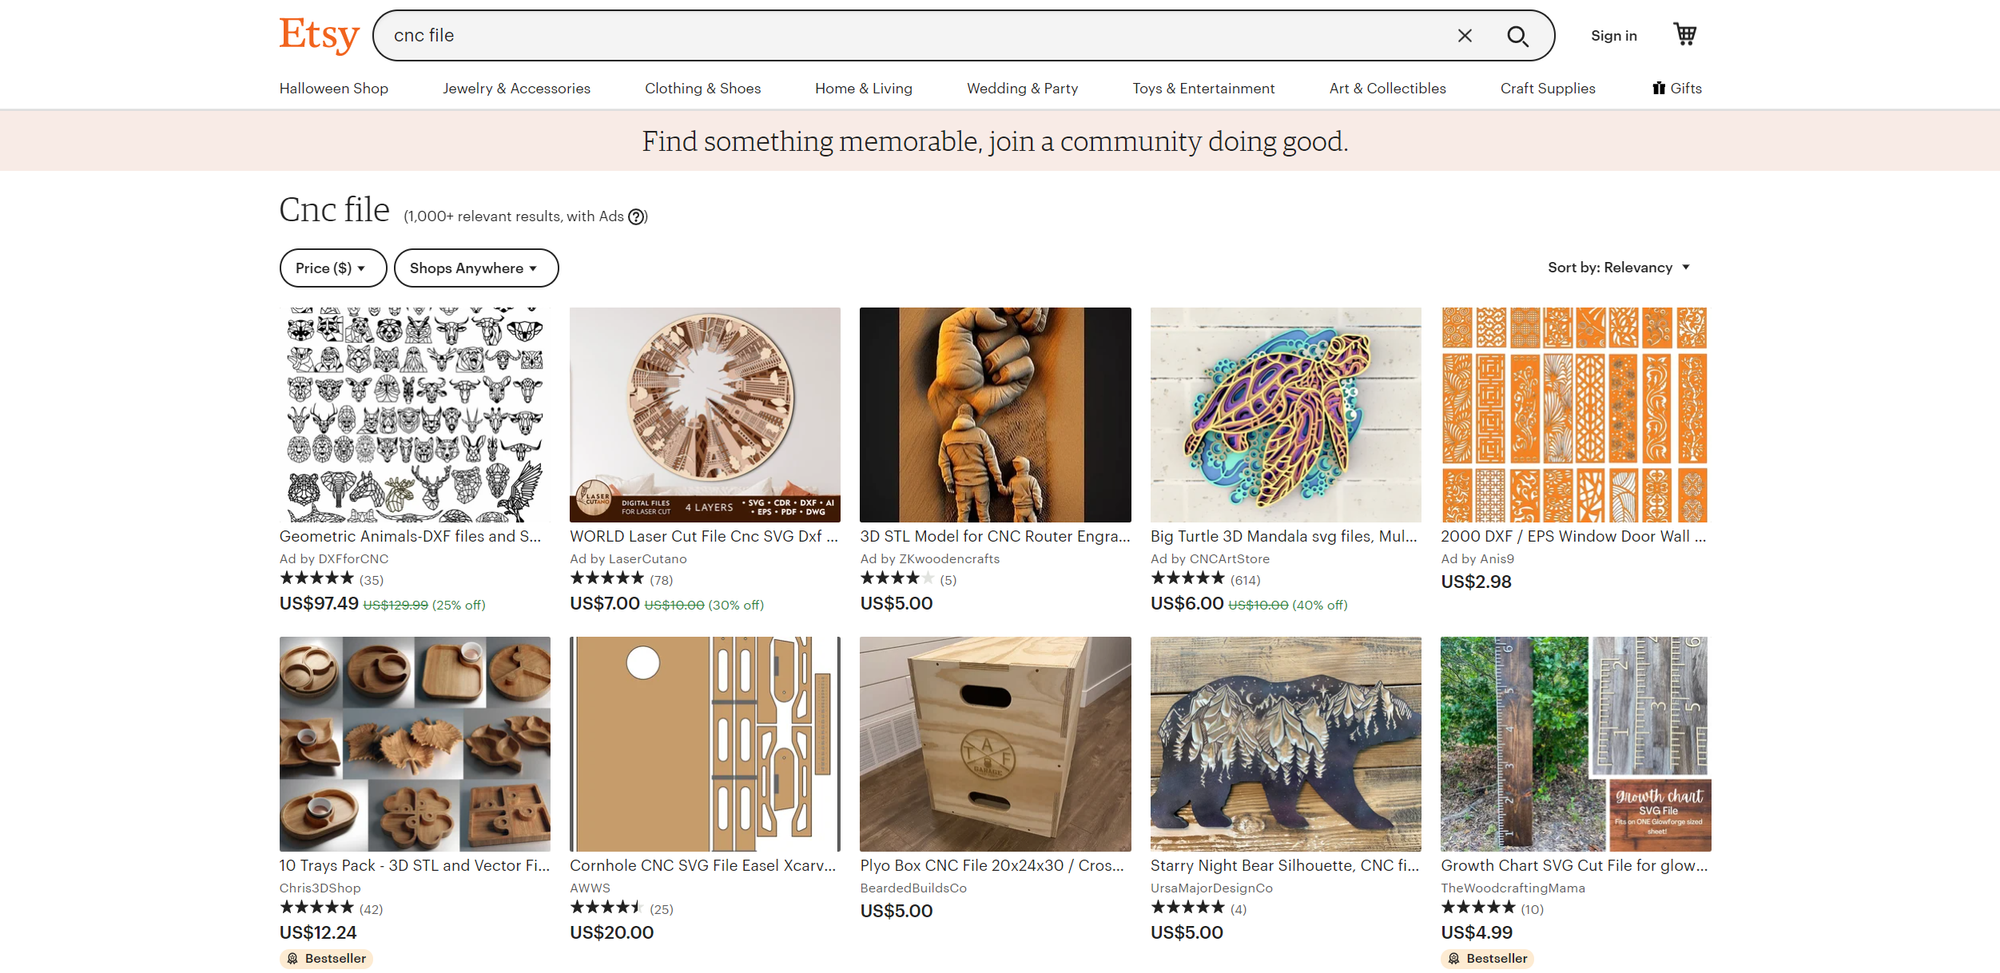Open the Home & Living category
This screenshot has height=973, width=2000.
(x=863, y=88)
